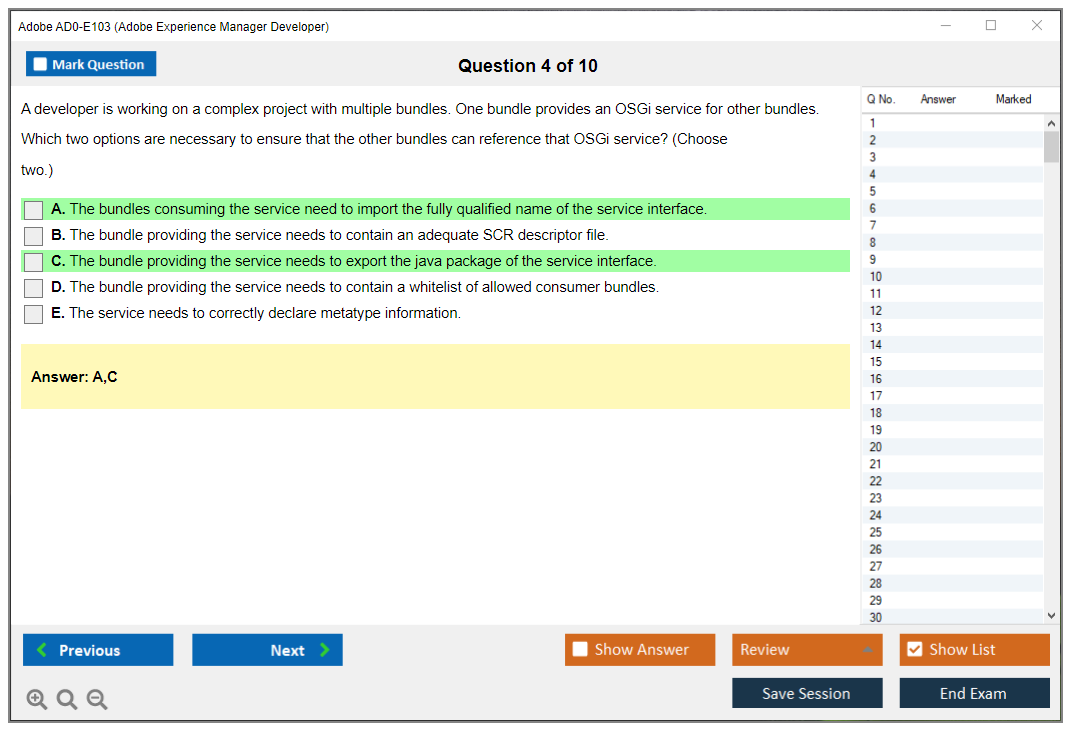The image size is (1075, 735).
Task: Check option D whitelist checkbox
Action: pyautogui.click(x=34, y=288)
